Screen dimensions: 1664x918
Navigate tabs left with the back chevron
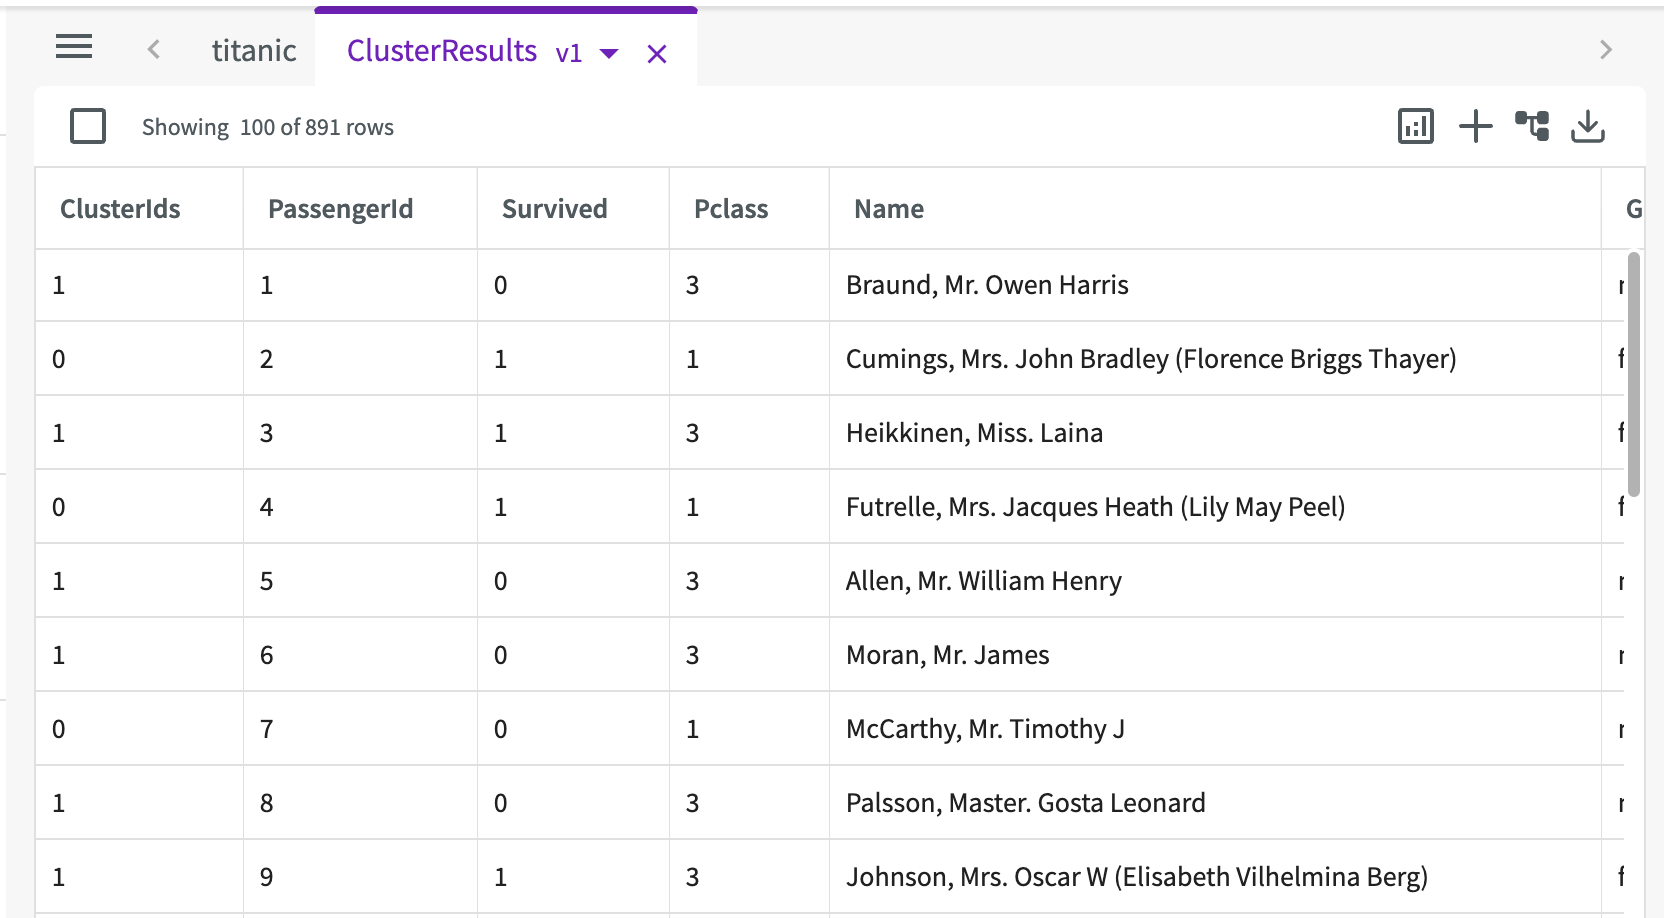[154, 49]
